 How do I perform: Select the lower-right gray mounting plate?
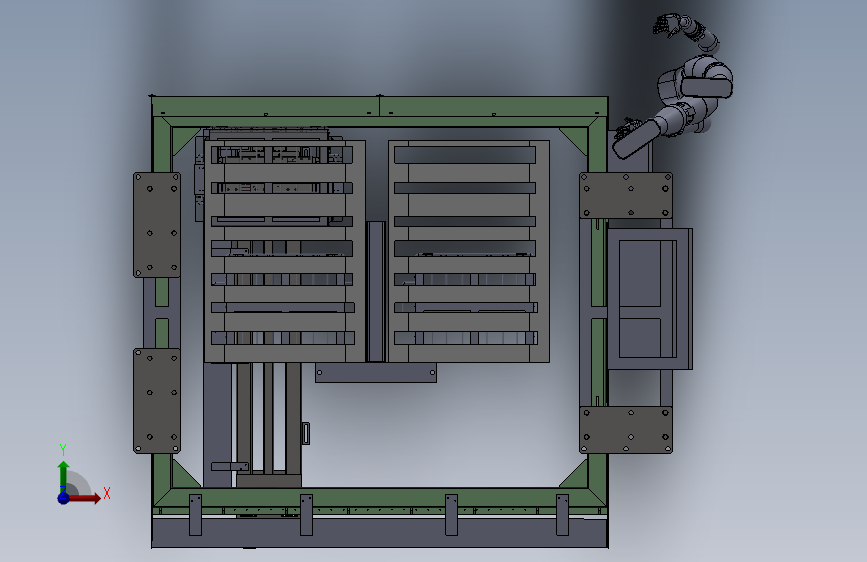(x=626, y=430)
